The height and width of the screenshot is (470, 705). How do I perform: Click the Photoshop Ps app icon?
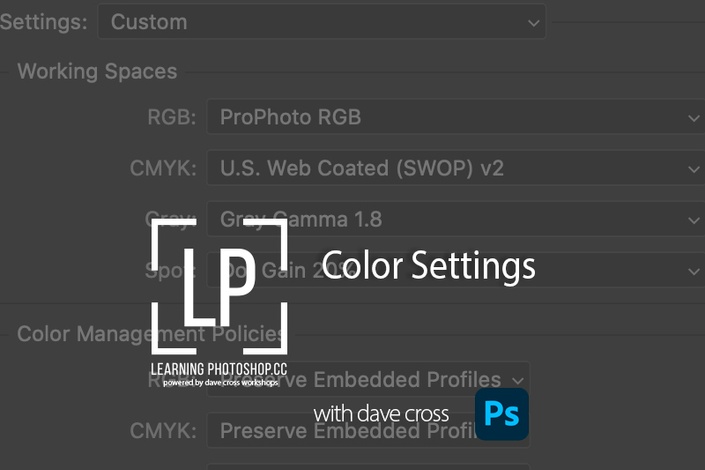pyautogui.click(x=502, y=414)
